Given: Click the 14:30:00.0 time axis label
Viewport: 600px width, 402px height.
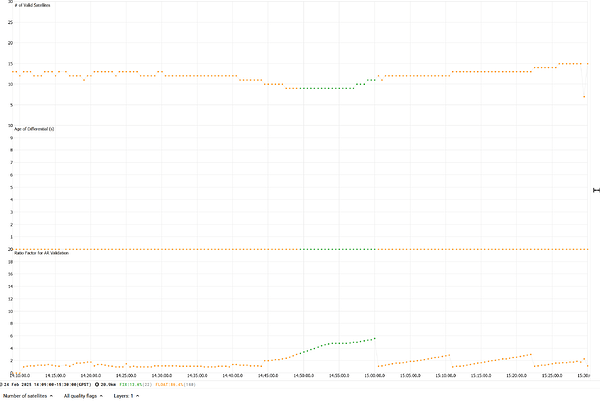Looking at the screenshot, I should pos(162,376).
